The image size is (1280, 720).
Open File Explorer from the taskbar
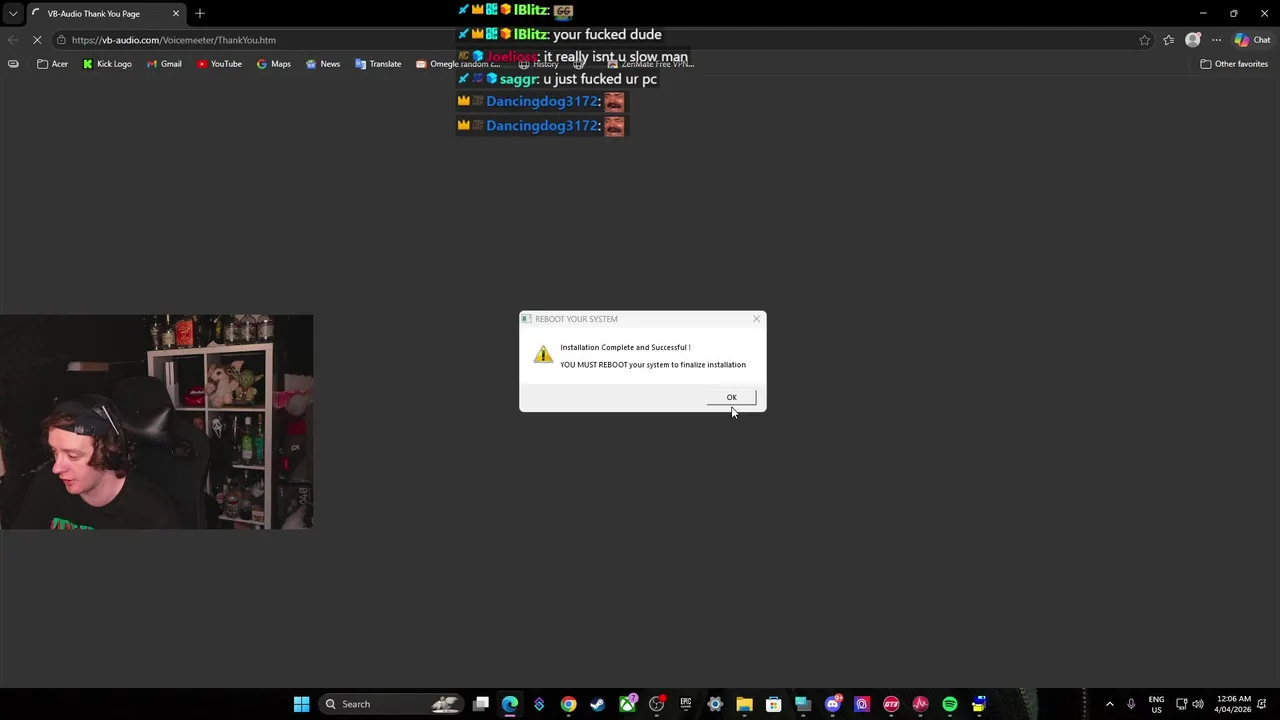(744, 704)
